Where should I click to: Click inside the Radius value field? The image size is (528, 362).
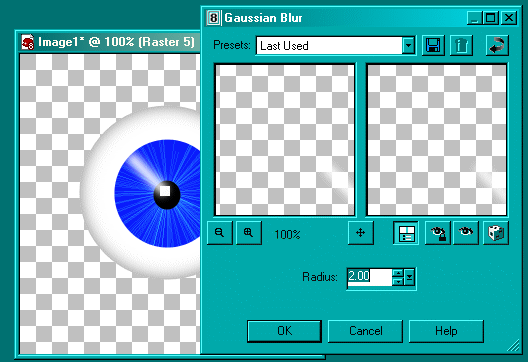370,277
